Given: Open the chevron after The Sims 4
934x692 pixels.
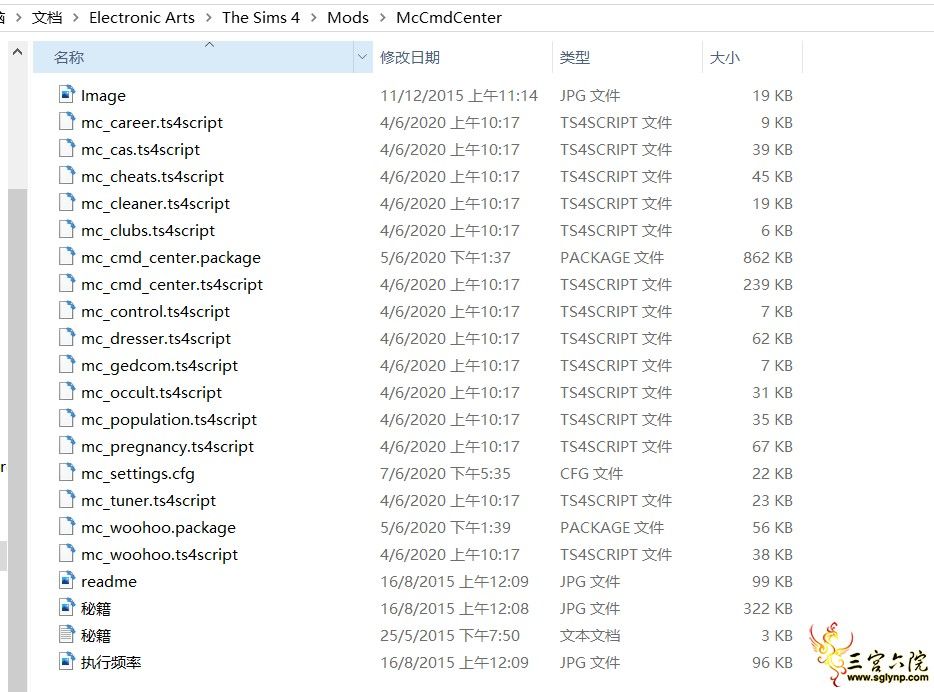Looking at the screenshot, I should pyautogui.click(x=313, y=18).
